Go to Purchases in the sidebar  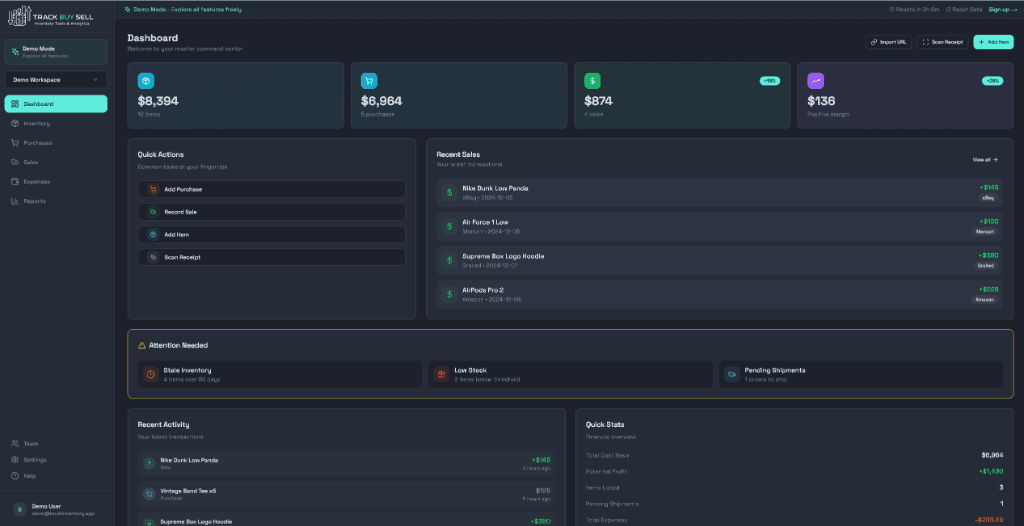(x=56, y=142)
